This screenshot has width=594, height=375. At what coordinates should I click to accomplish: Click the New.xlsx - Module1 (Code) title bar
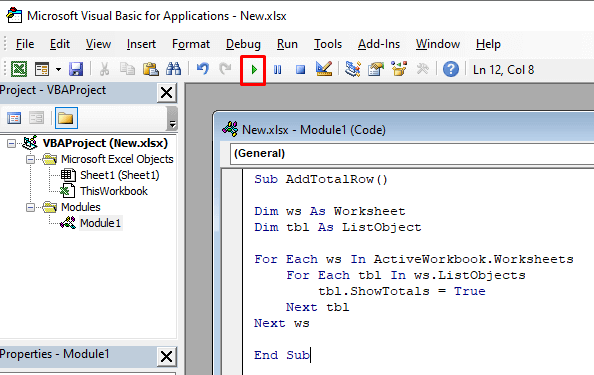point(404,130)
